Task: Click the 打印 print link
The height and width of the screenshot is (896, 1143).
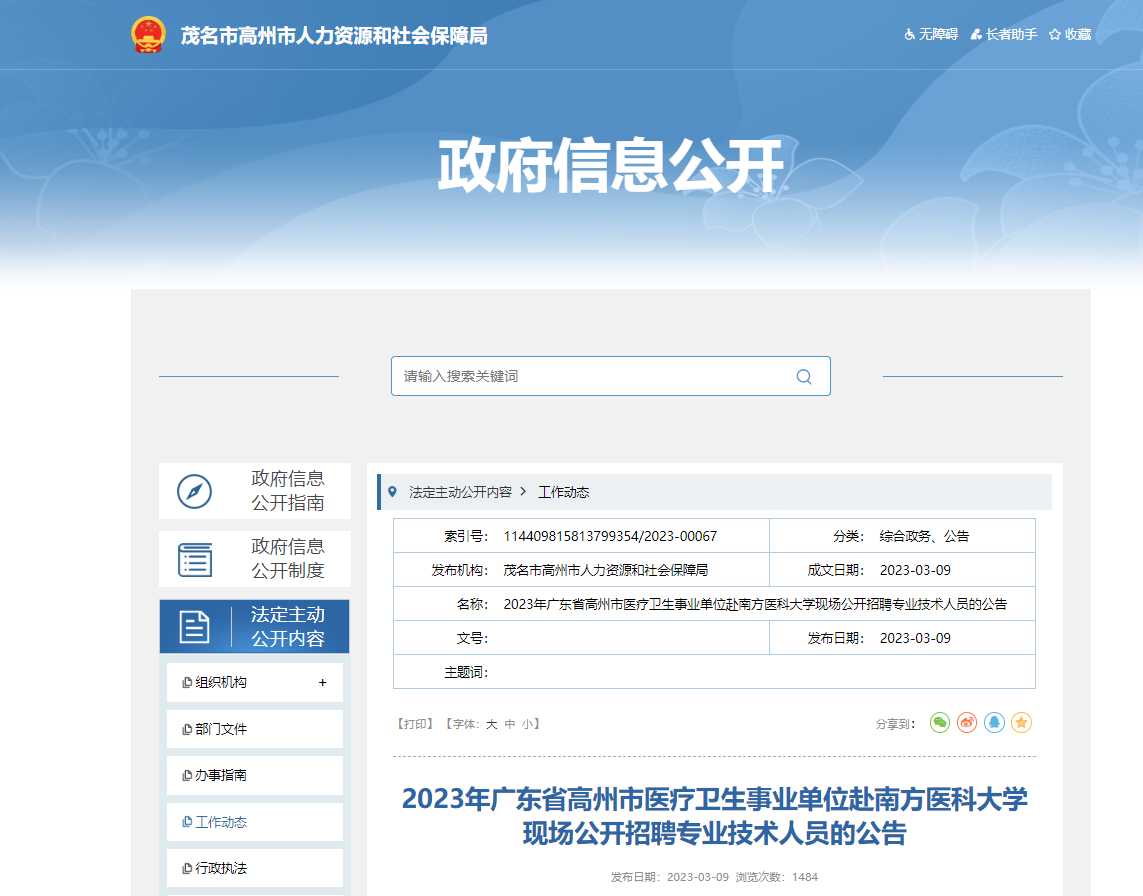Action: pos(414,724)
